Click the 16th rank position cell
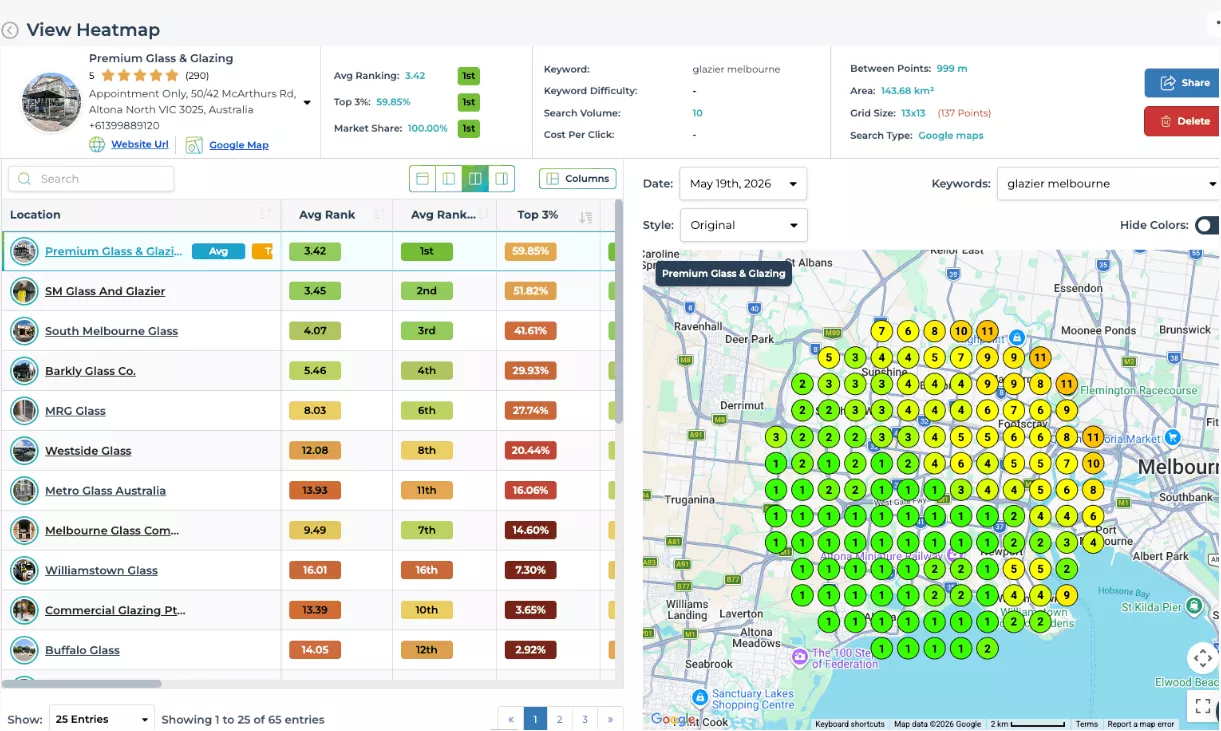This screenshot has height=731, width=1221. click(x=427, y=570)
